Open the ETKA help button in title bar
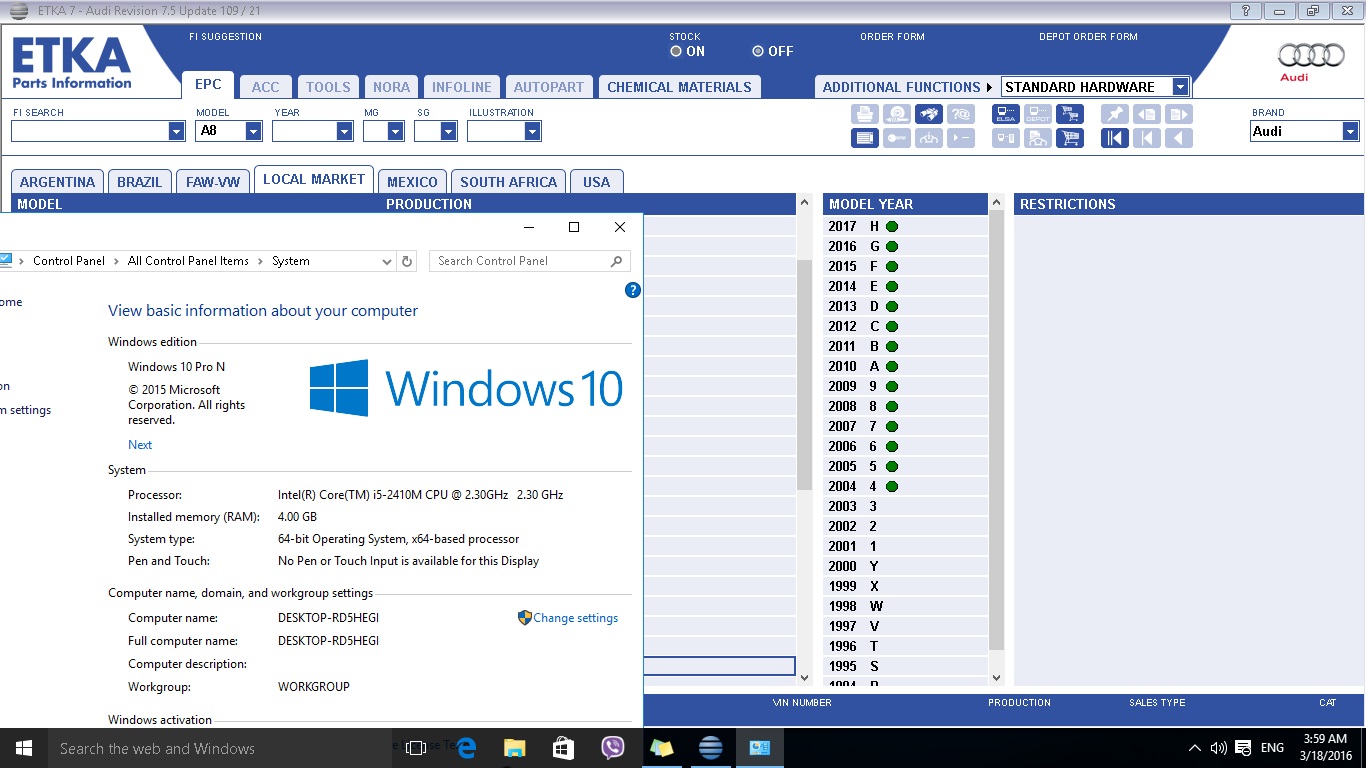The height and width of the screenshot is (768, 1366). pyautogui.click(x=1245, y=11)
